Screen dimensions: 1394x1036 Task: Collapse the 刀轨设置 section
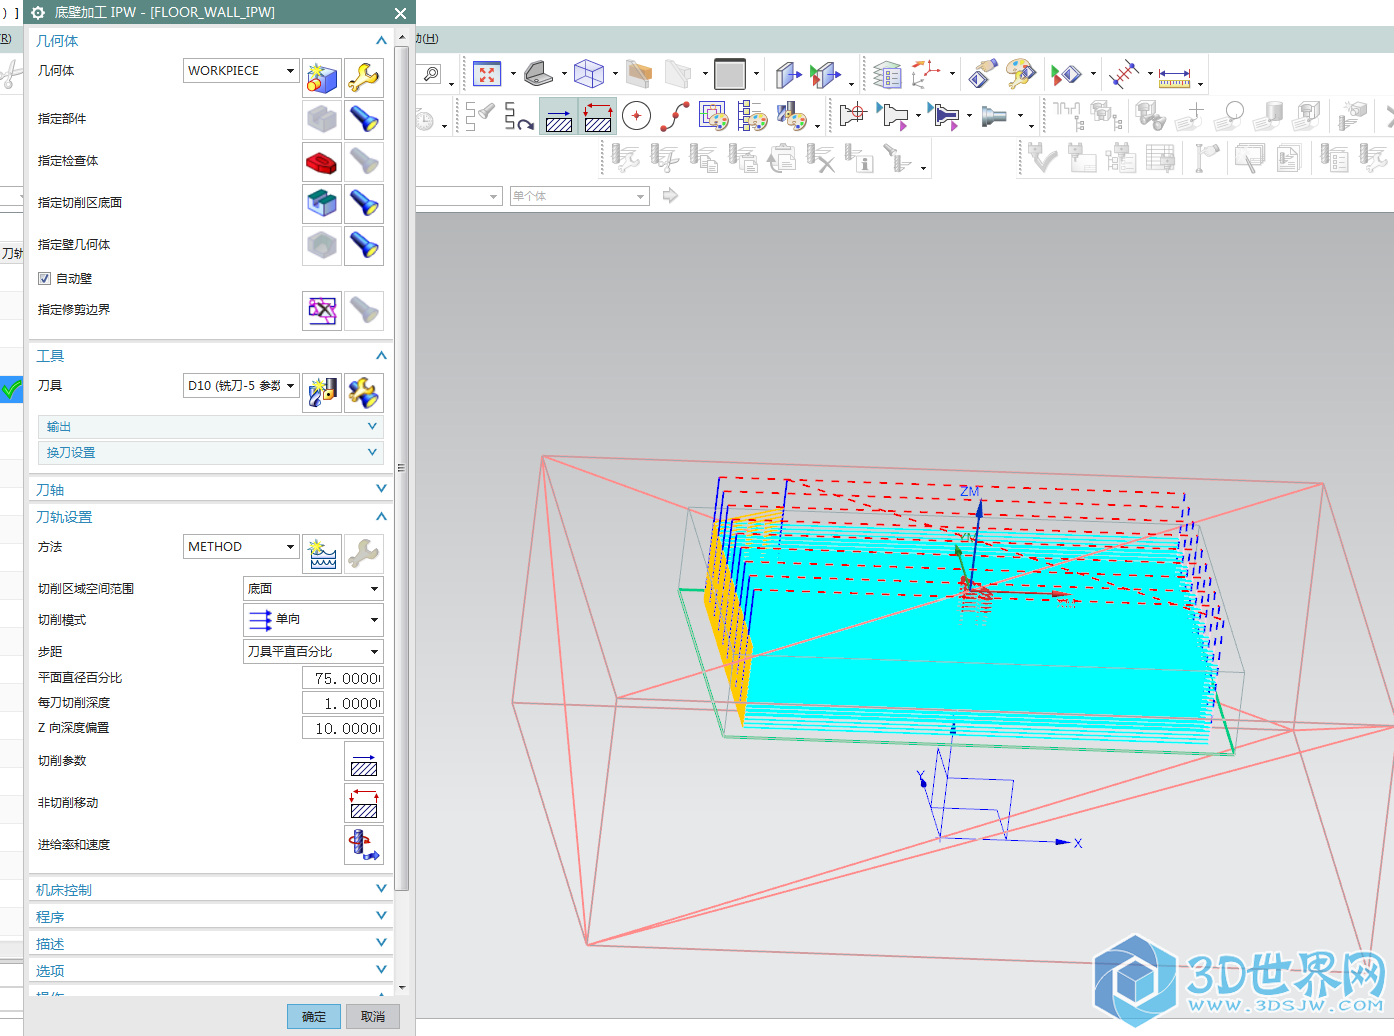click(x=380, y=517)
